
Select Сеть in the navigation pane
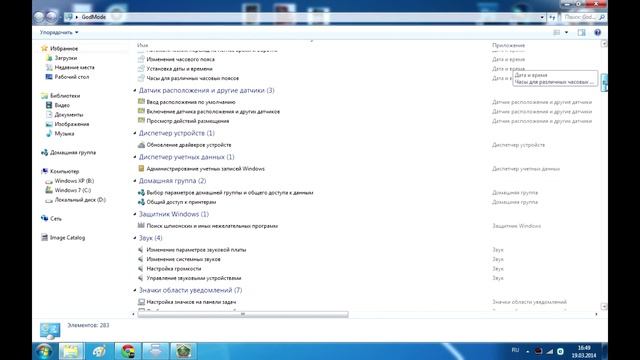[56, 219]
